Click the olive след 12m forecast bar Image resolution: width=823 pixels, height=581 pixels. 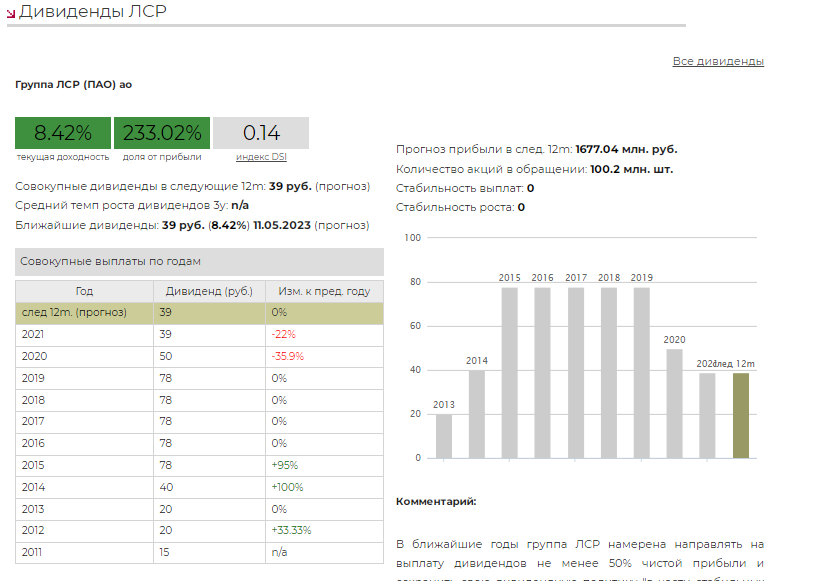(x=741, y=416)
